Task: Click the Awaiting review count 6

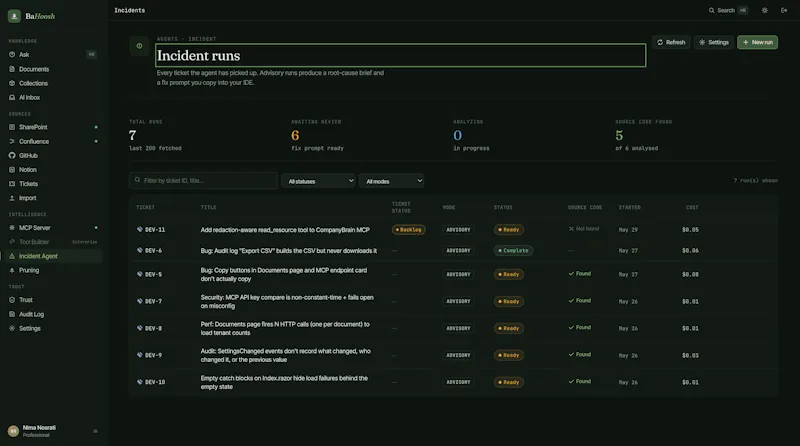Action: tap(295, 135)
